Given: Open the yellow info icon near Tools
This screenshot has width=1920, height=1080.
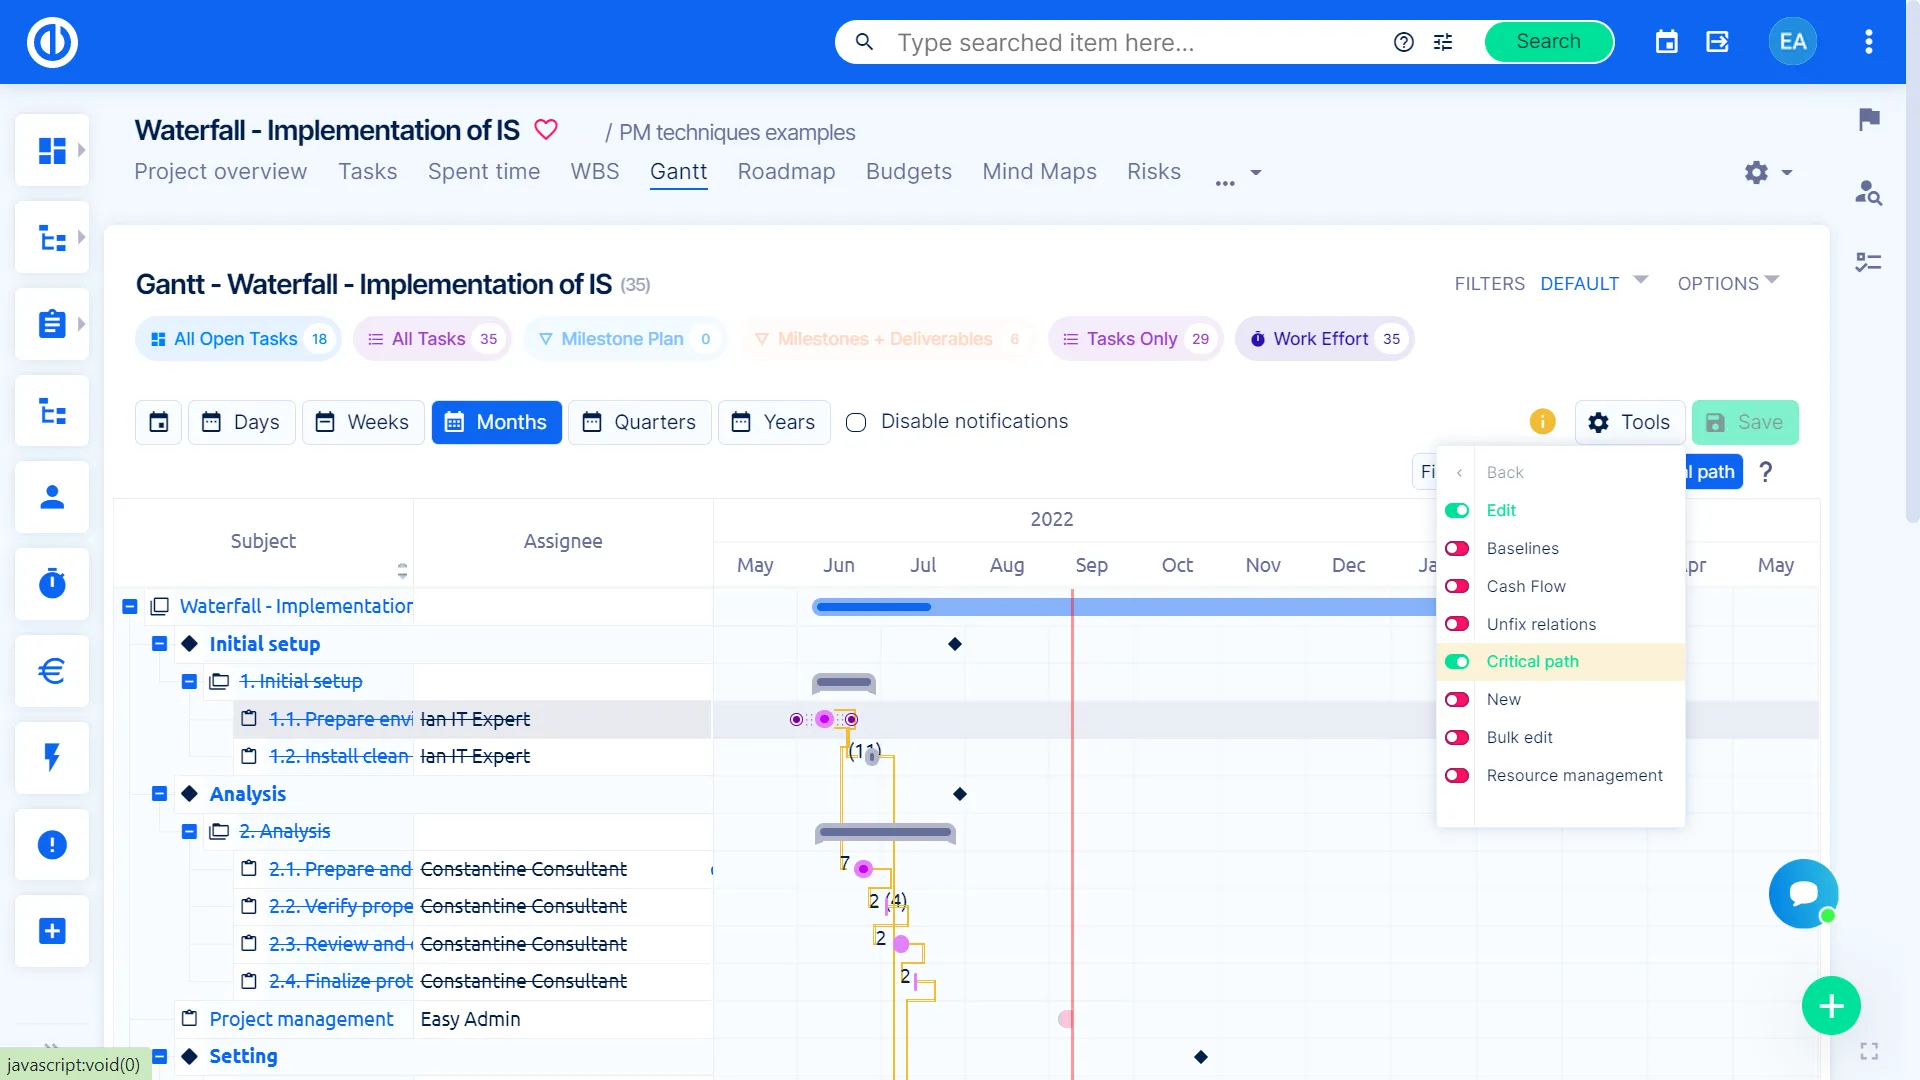Looking at the screenshot, I should pyautogui.click(x=1542, y=421).
